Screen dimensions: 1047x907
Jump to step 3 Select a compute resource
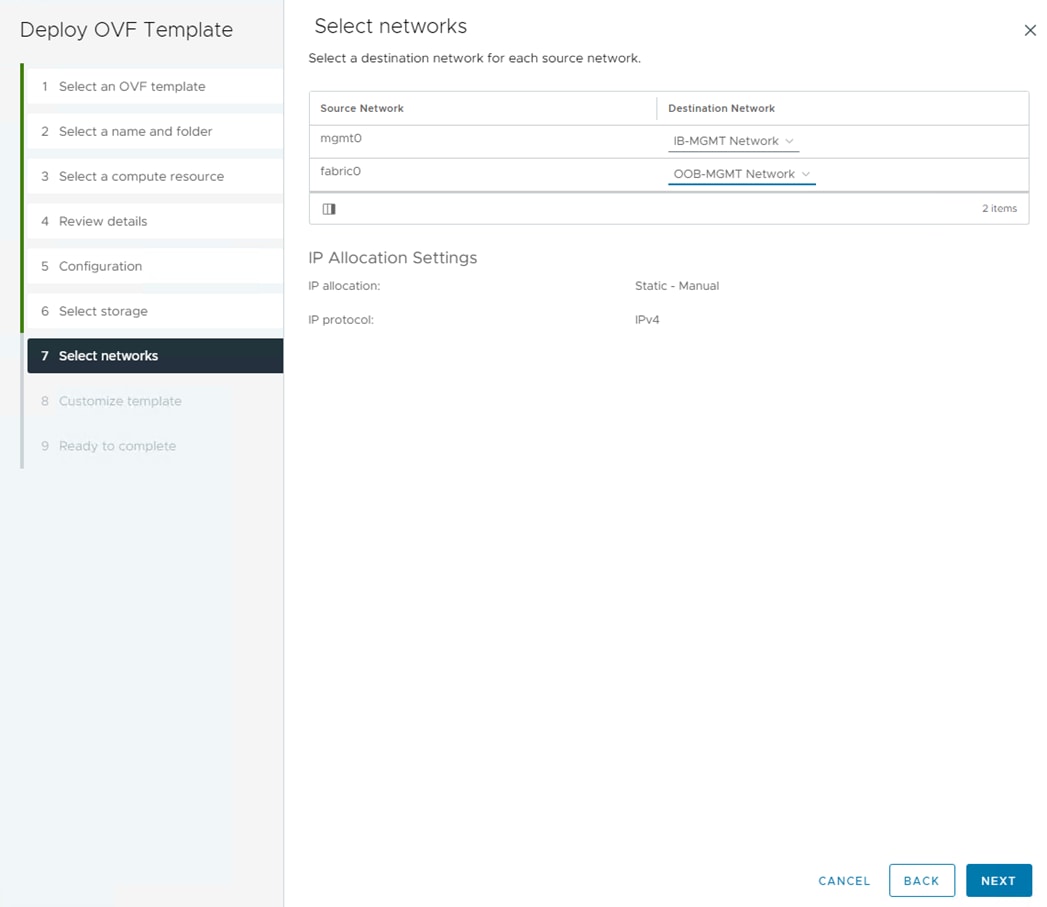[x=141, y=177]
